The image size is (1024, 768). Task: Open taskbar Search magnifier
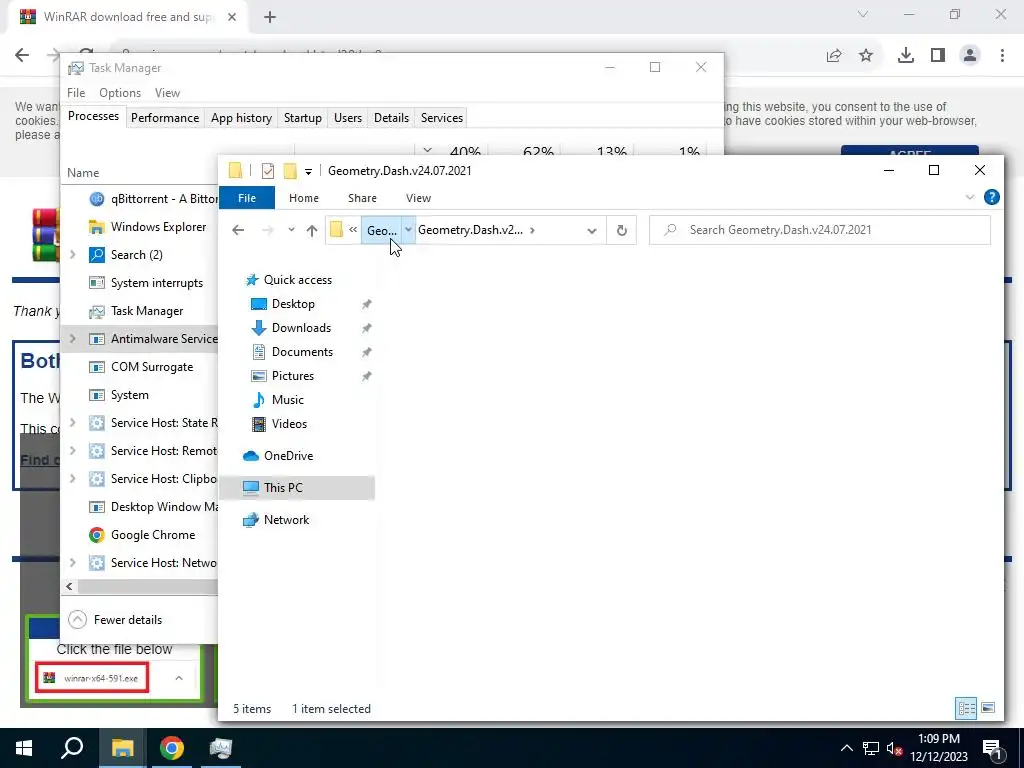[72, 748]
